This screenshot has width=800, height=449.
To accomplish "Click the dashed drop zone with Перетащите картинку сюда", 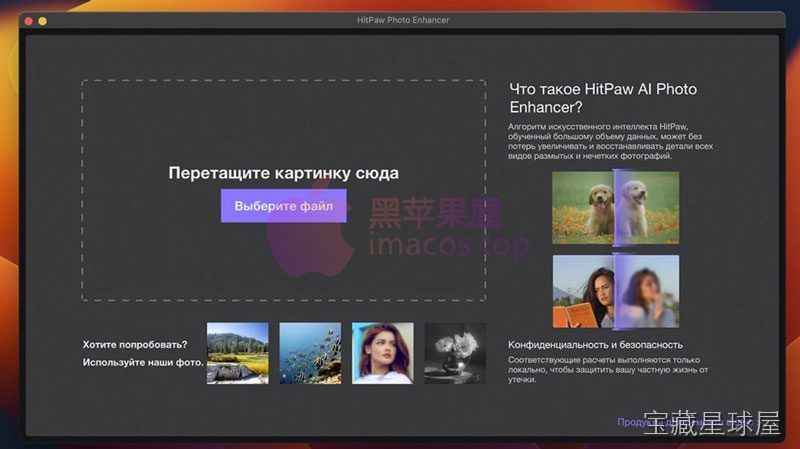I will [x=284, y=190].
